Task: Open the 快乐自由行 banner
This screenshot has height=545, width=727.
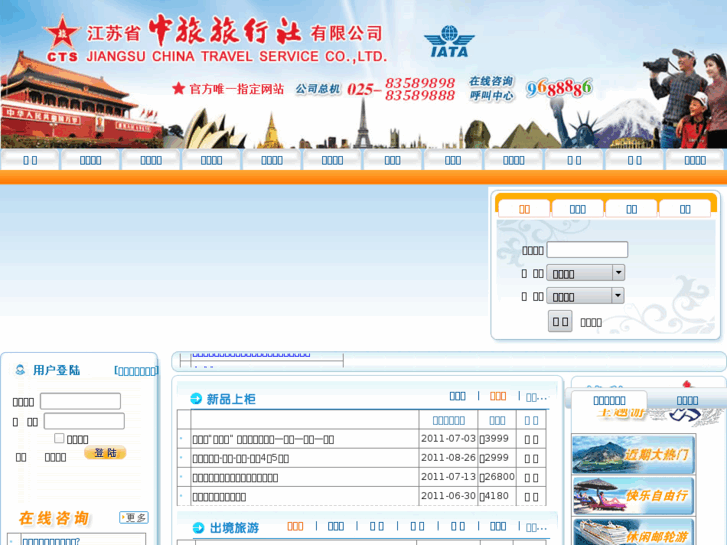Action: 633,495
